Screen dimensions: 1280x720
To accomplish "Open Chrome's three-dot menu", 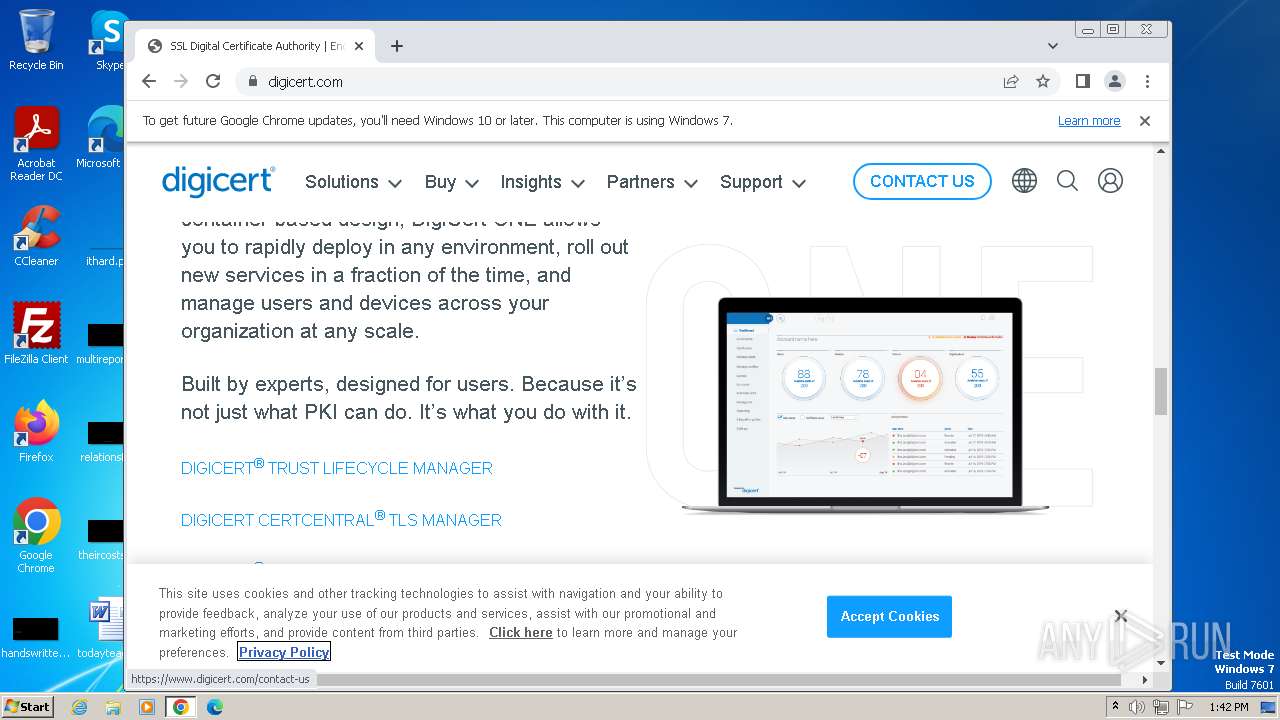I will 1147,81.
